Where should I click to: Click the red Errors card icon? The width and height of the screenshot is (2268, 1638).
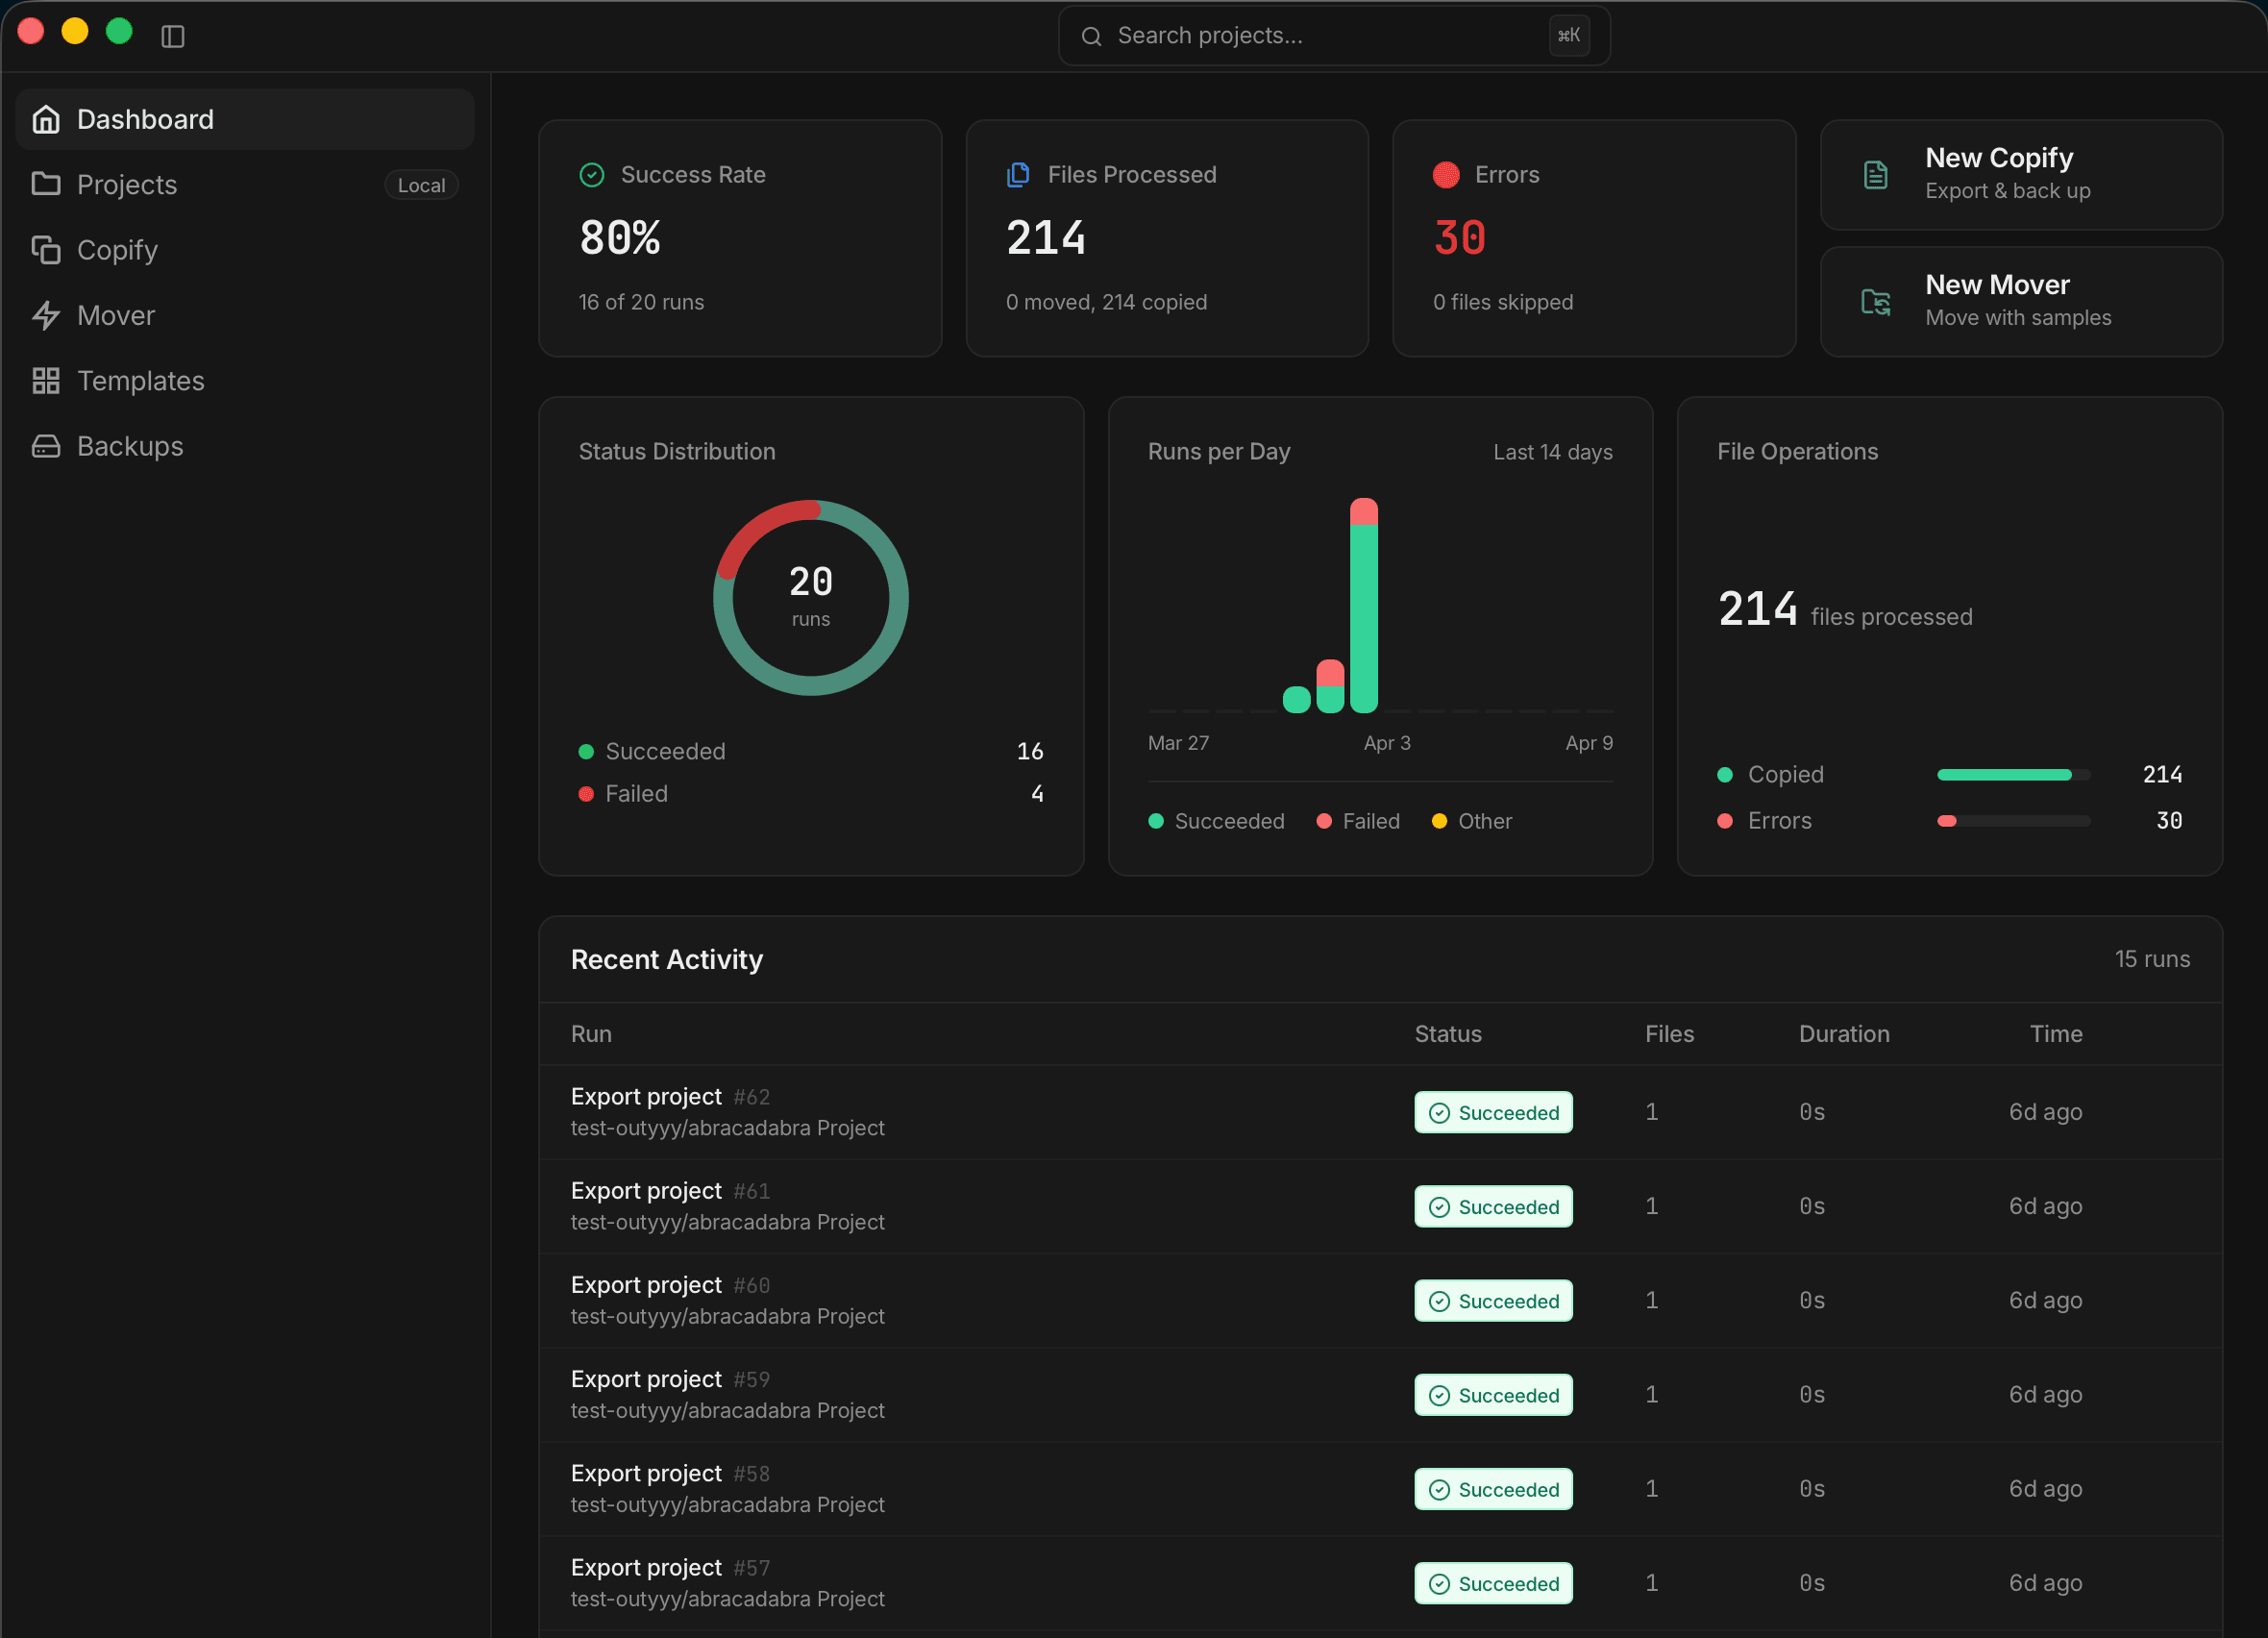point(1444,174)
